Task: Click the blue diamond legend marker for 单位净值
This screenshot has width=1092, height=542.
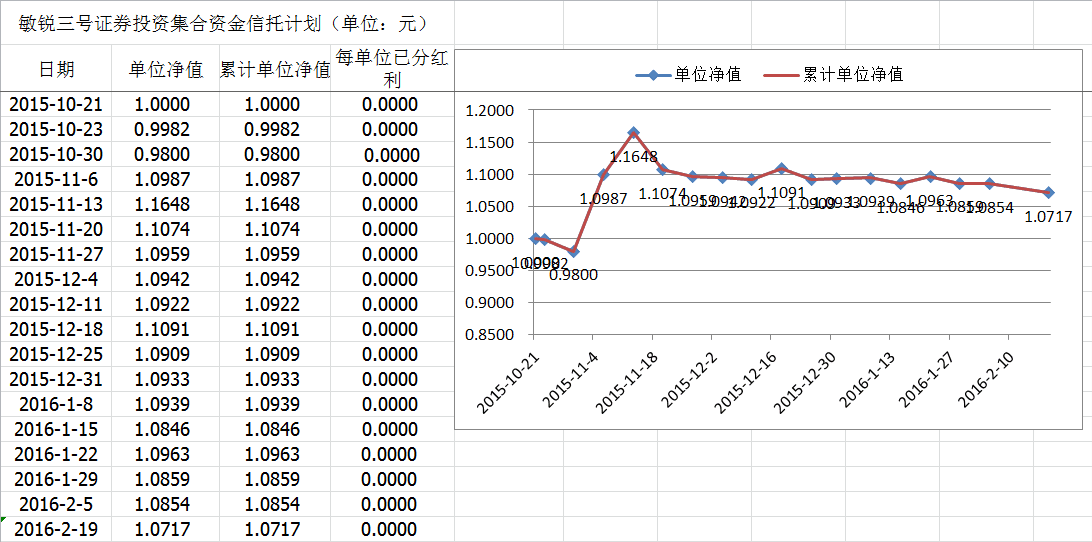Action: (x=653, y=75)
